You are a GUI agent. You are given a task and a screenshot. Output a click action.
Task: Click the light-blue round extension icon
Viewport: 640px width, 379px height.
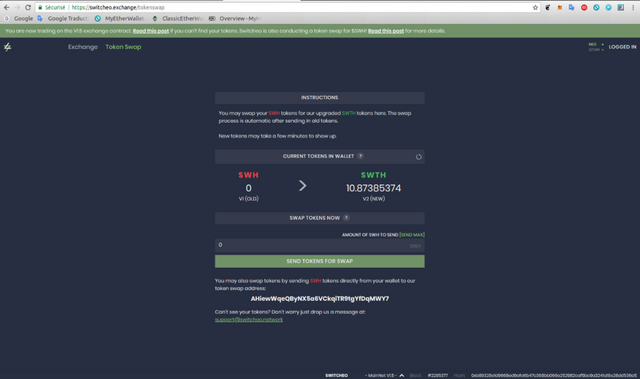(x=609, y=7)
